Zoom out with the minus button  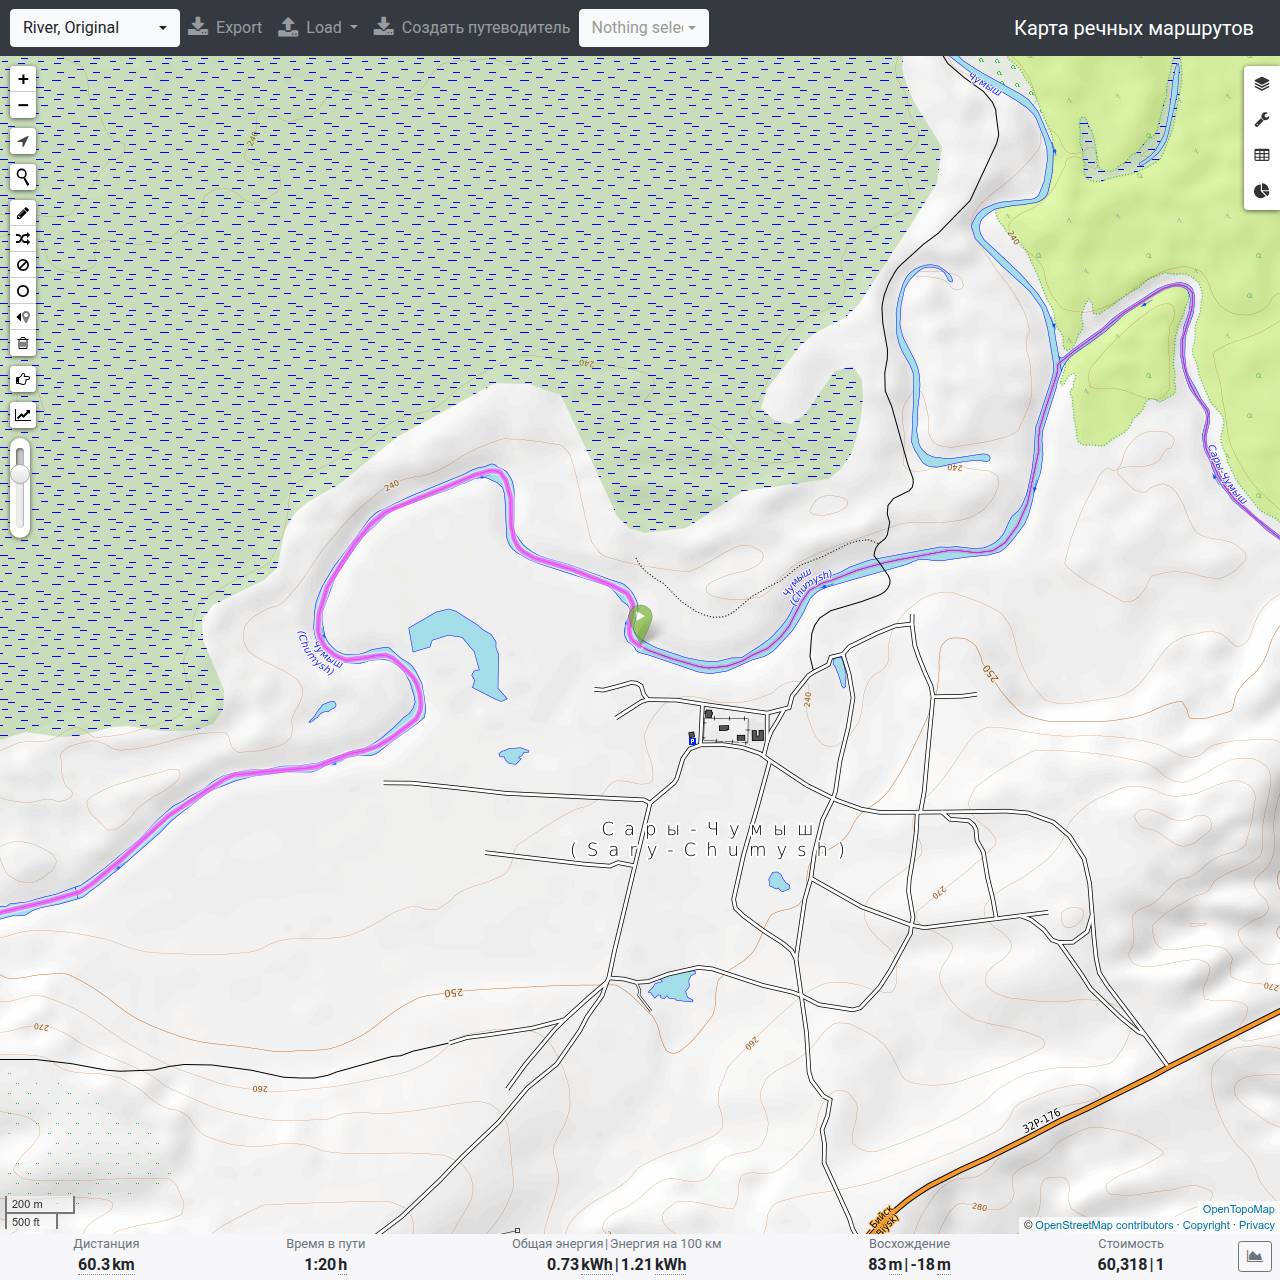click(x=23, y=105)
